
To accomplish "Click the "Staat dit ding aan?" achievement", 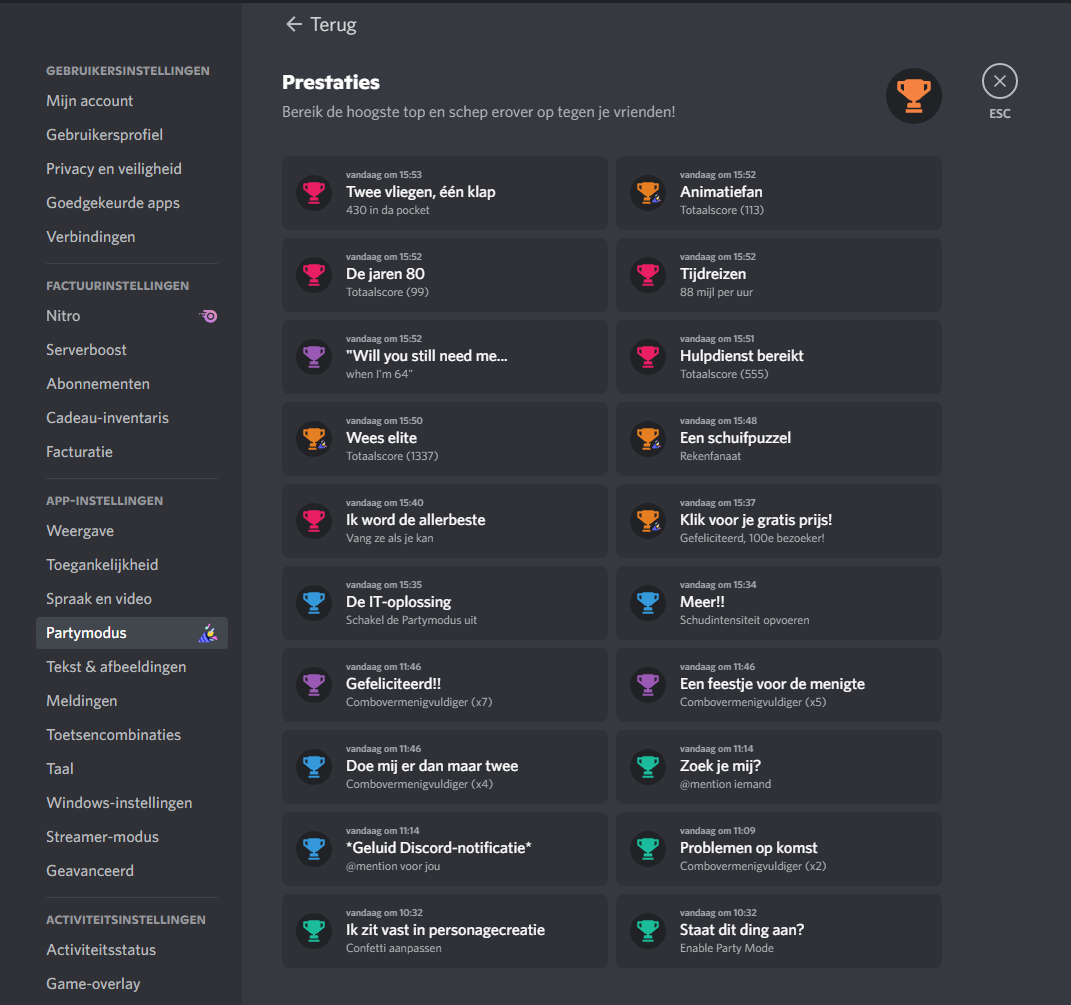I will click(x=778, y=930).
